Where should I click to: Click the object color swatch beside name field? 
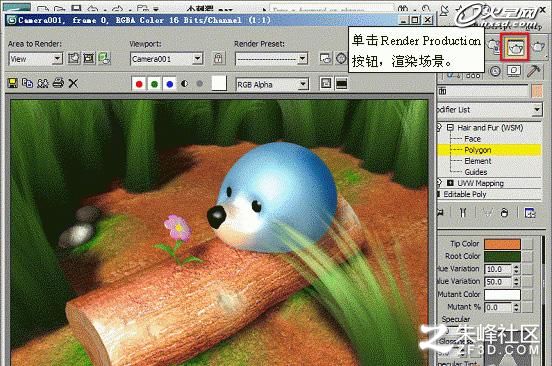(537, 91)
